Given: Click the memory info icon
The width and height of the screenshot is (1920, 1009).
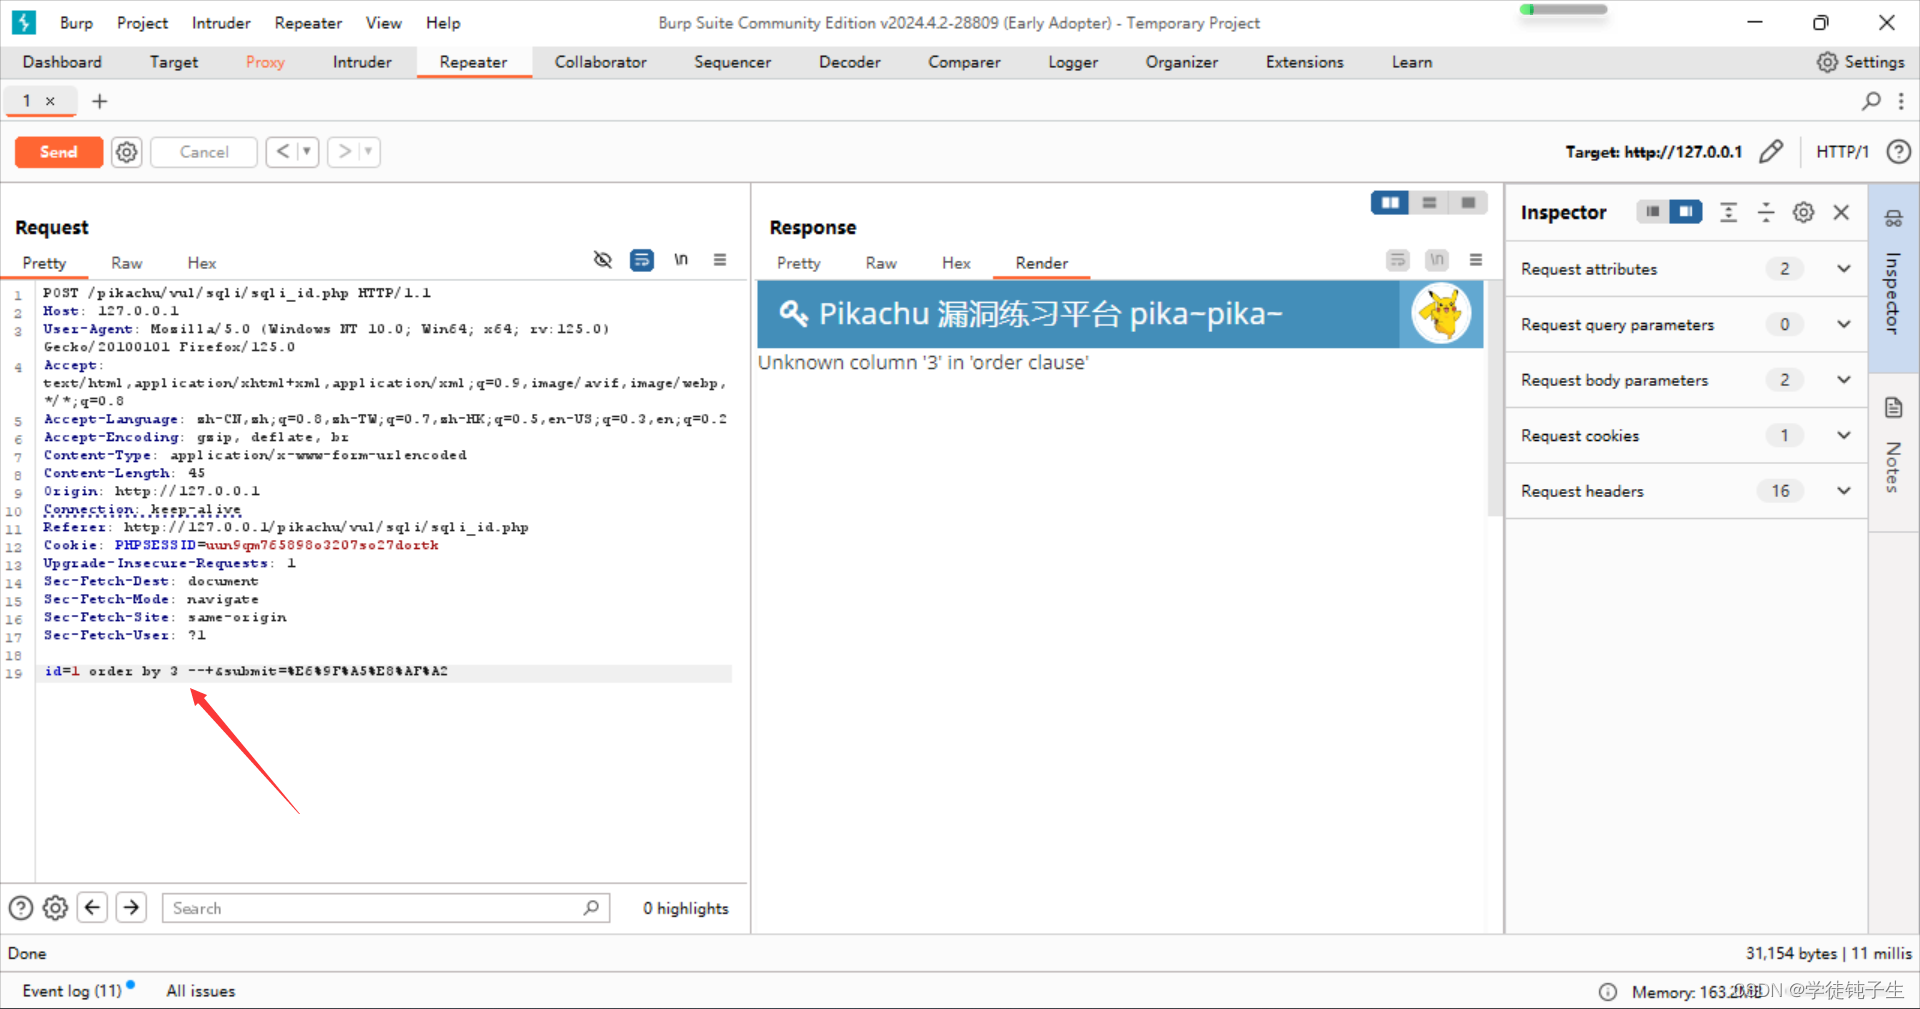Looking at the screenshot, I should coord(1608,992).
